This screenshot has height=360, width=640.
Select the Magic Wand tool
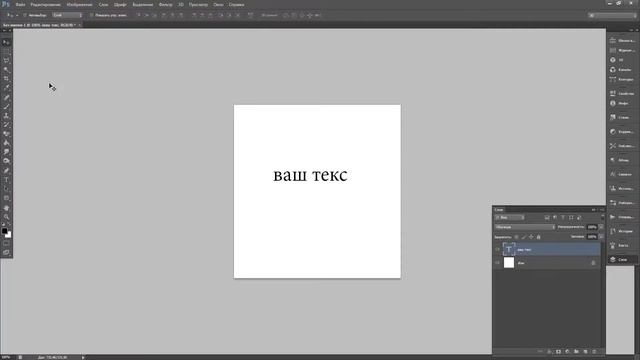6,69
